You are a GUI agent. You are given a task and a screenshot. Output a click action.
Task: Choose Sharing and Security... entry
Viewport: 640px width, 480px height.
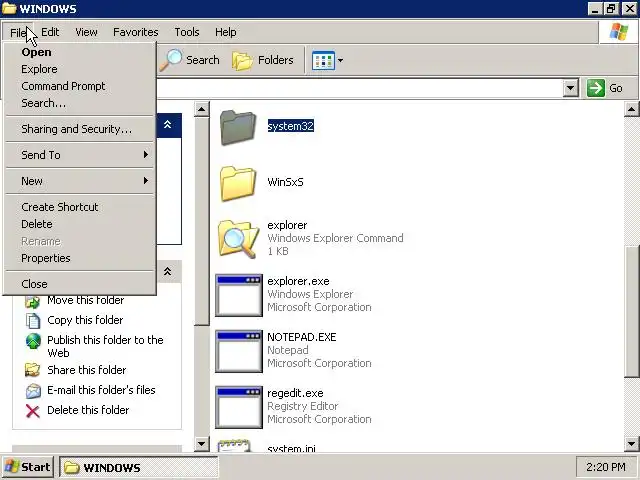coord(80,129)
